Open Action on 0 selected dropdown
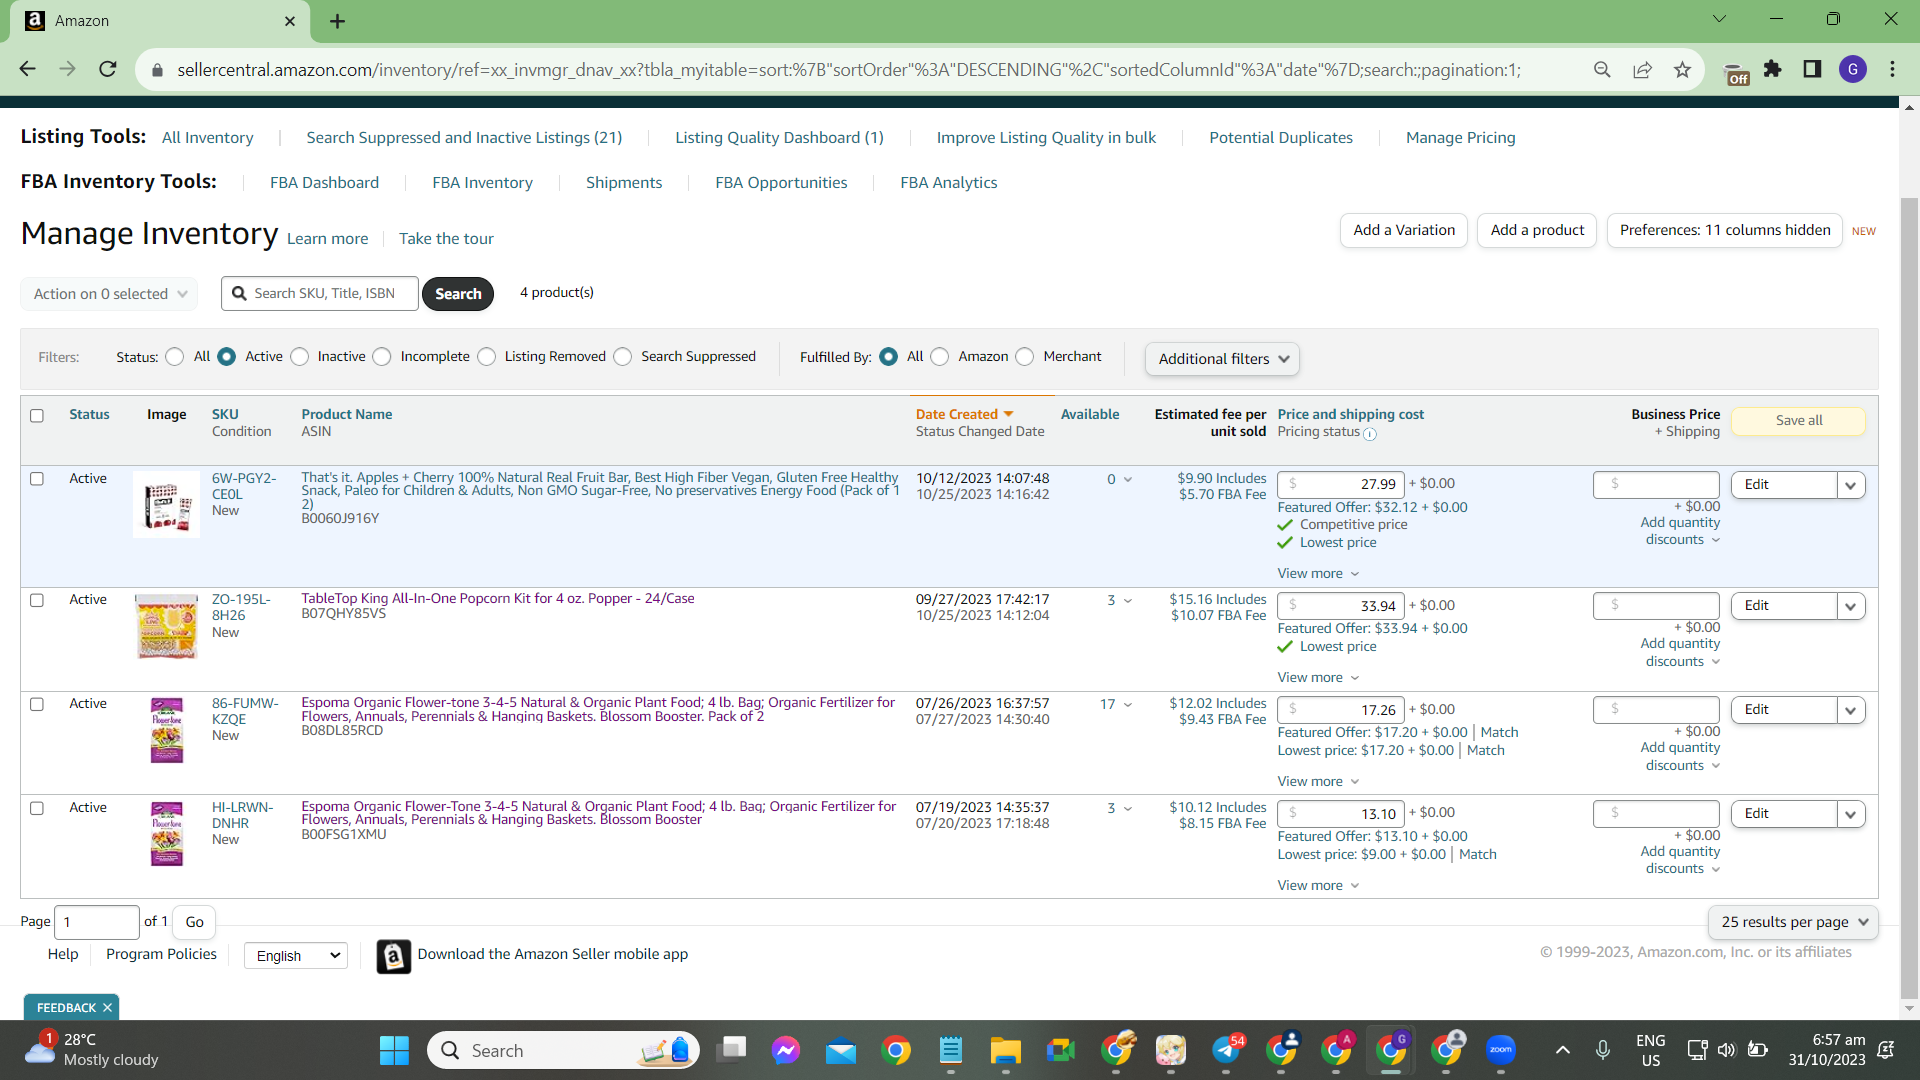 (109, 294)
